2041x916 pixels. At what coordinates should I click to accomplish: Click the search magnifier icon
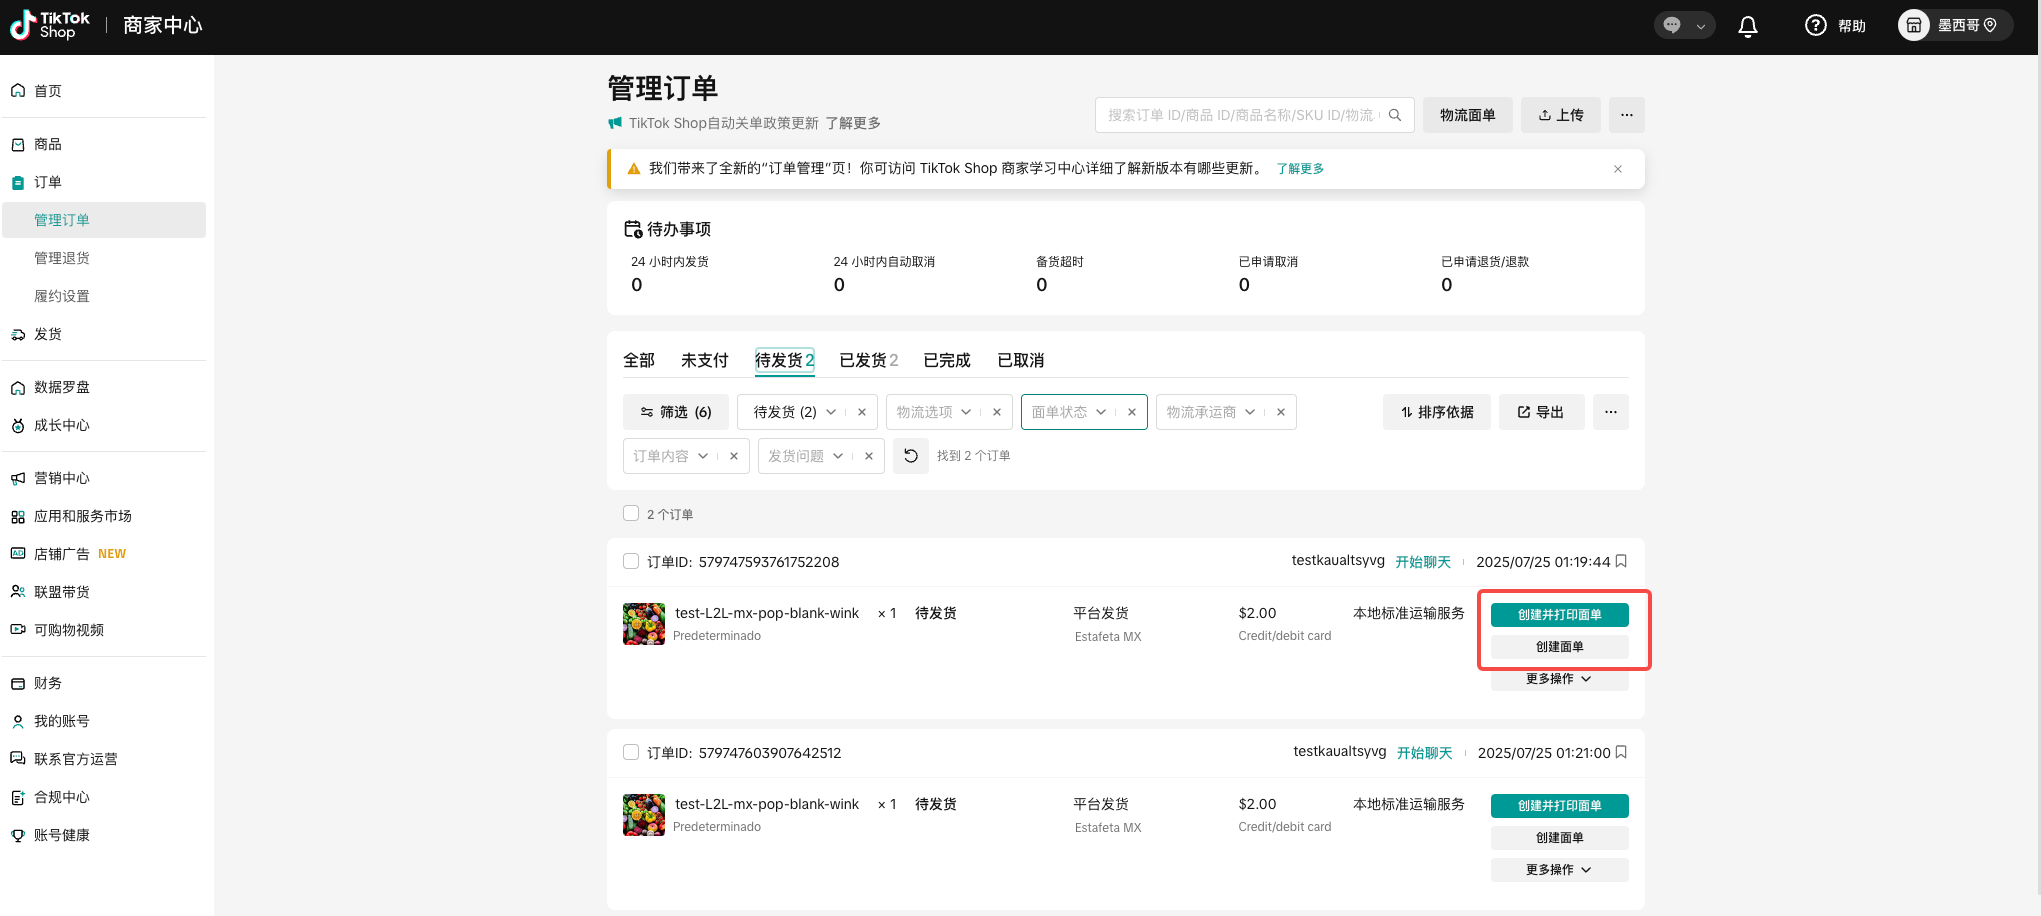[1395, 115]
